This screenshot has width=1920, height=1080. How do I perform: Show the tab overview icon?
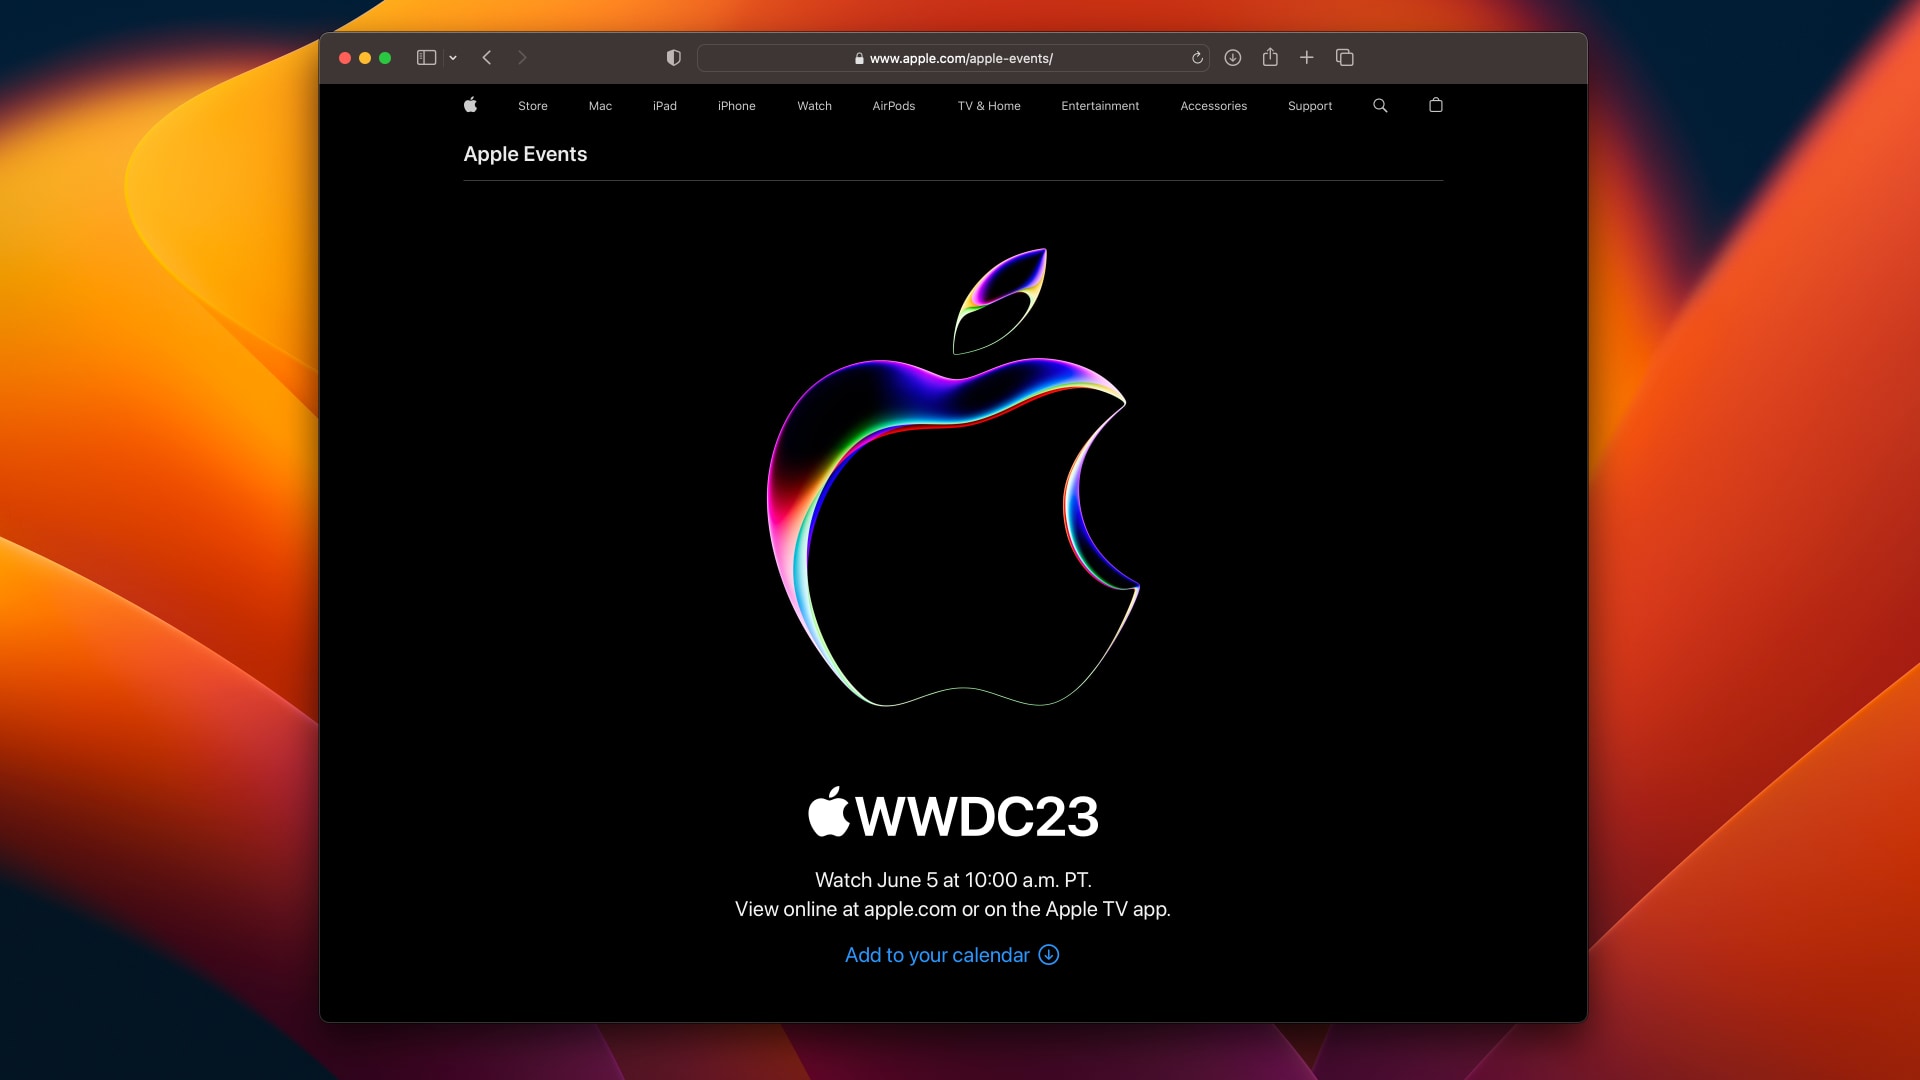[1345, 58]
